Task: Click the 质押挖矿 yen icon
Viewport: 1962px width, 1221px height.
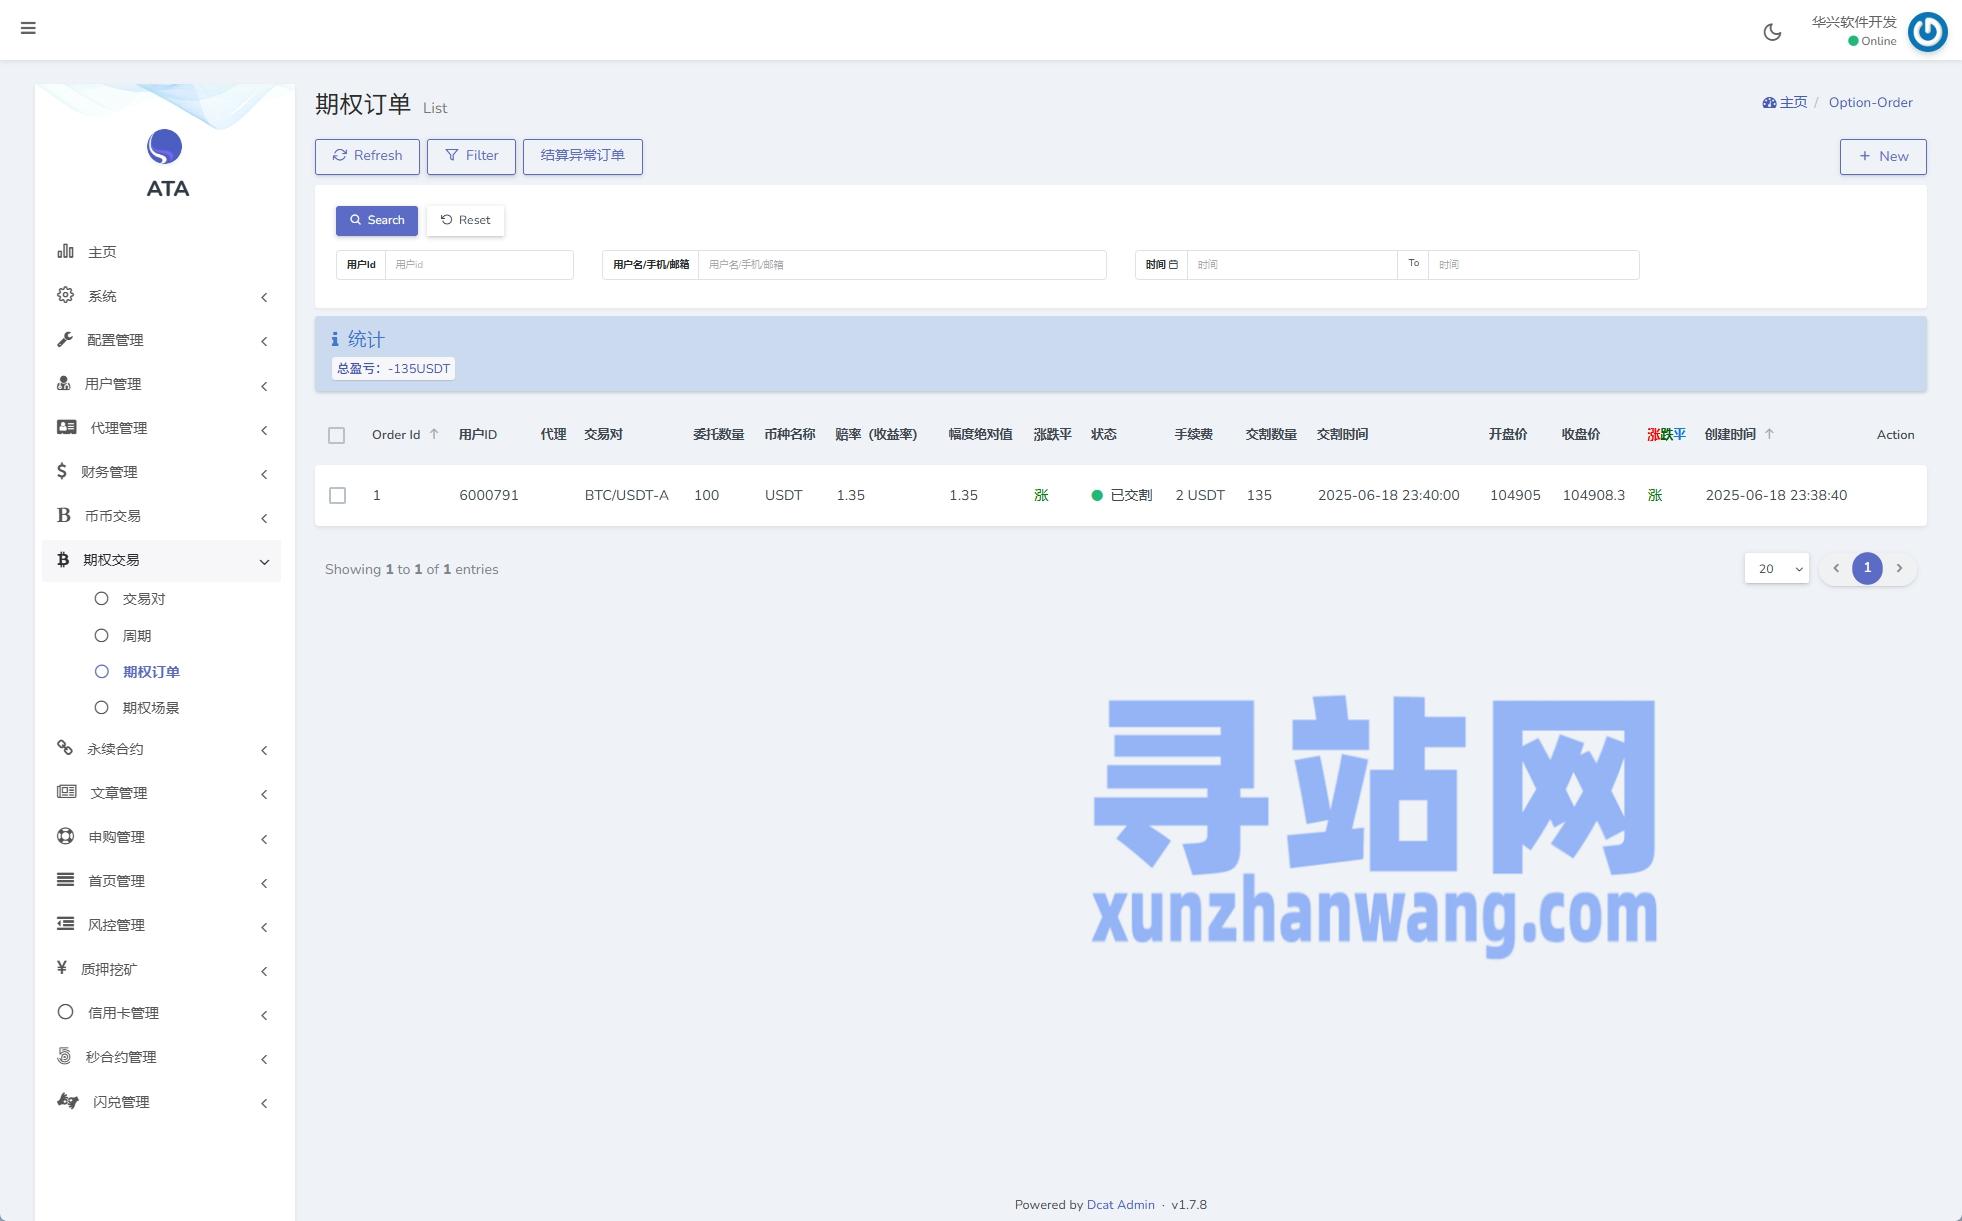Action: tap(62, 967)
